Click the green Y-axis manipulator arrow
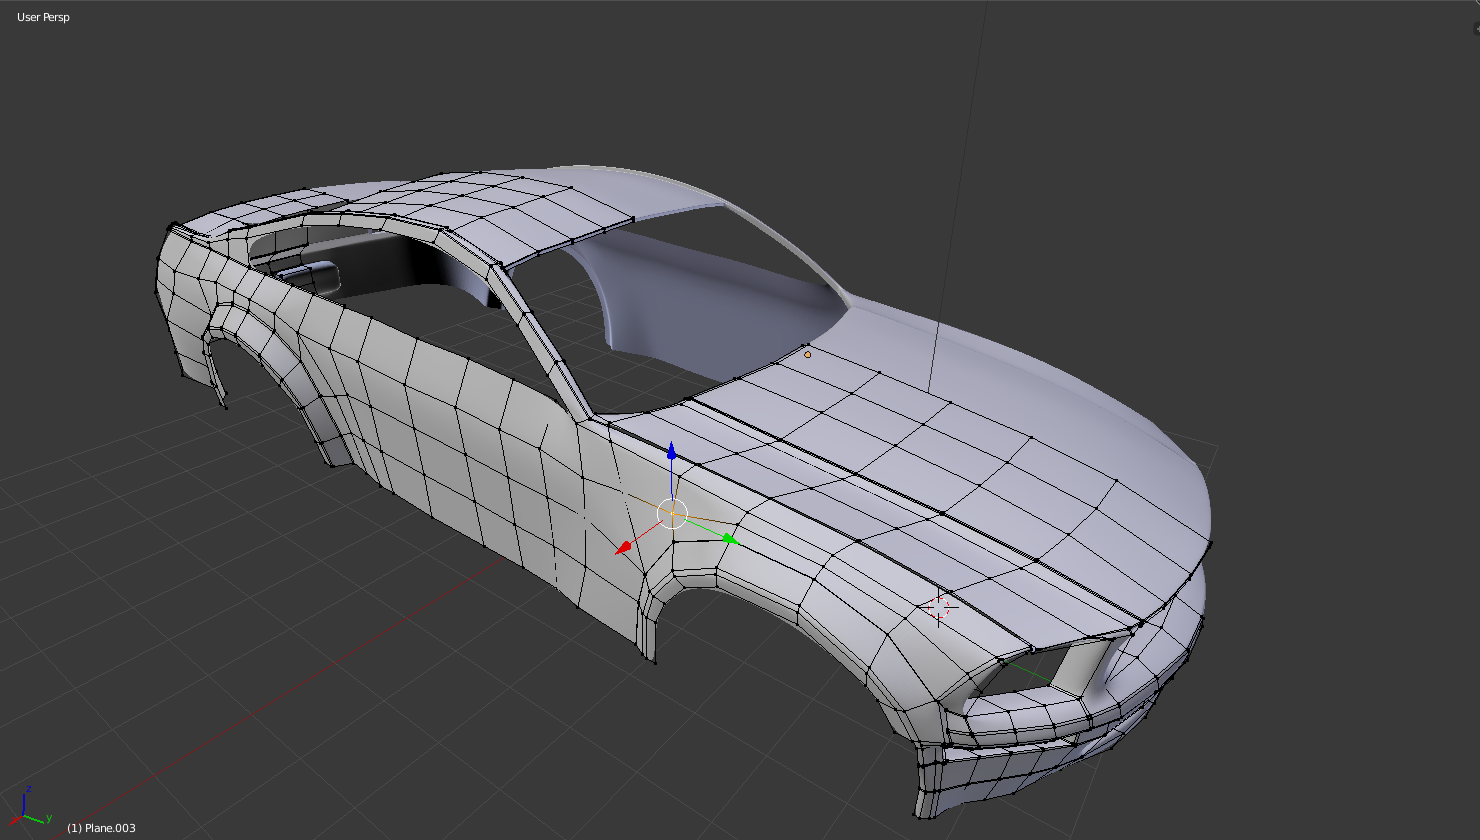The height and width of the screenshot is (840, 1480). tap(730, 539)
